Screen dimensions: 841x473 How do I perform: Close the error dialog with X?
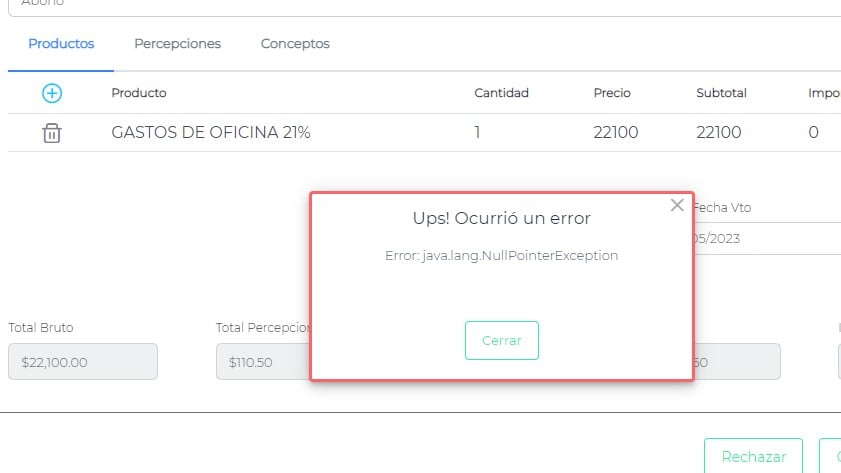[677, 205]
